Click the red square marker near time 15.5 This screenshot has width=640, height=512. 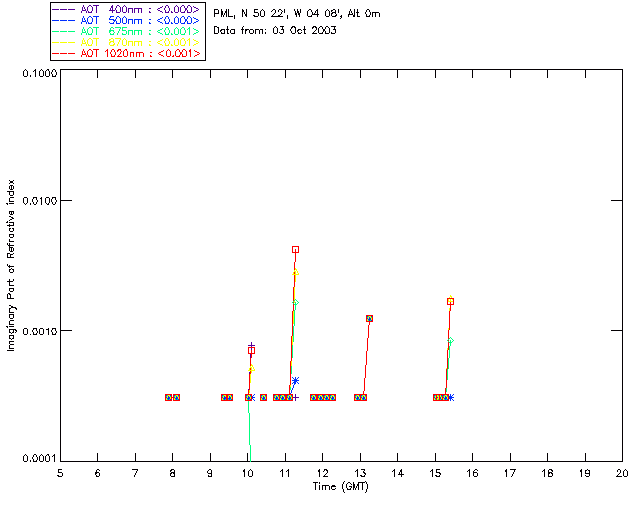(x=450, y=301)
